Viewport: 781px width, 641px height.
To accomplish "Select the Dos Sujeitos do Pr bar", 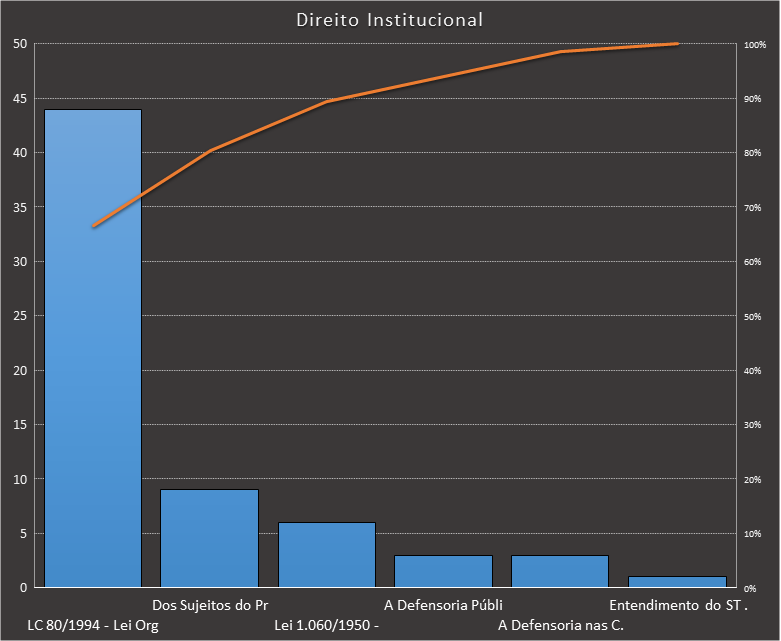I will tap(209, 538).
